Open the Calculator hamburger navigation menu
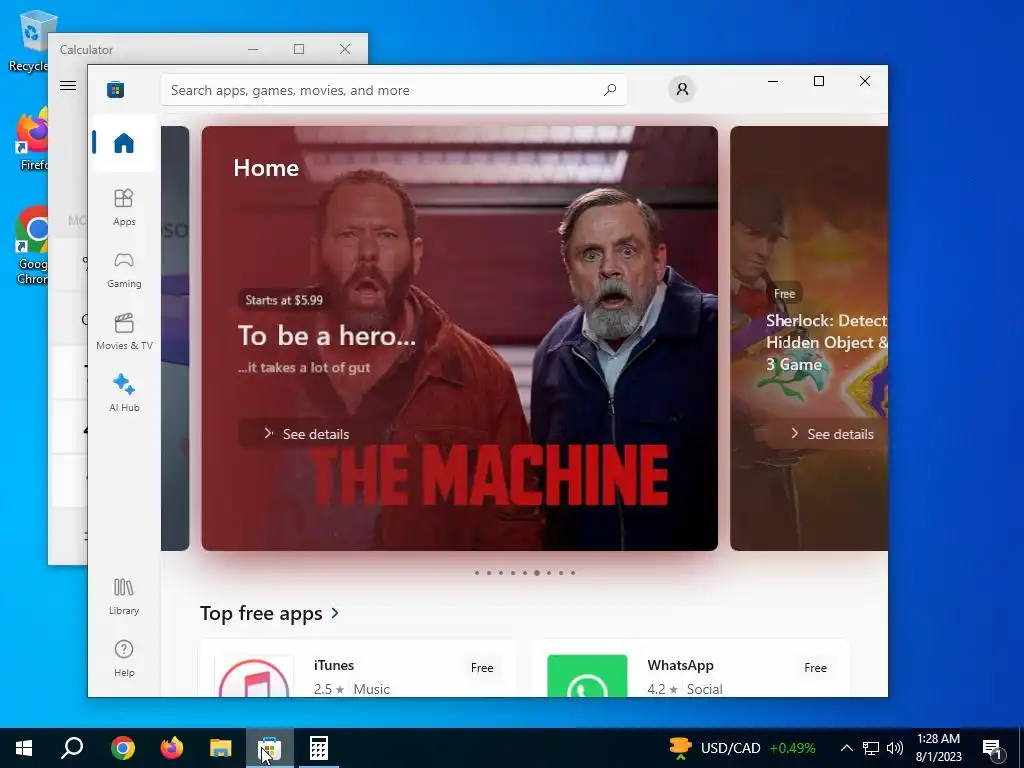 coord(68,85)
